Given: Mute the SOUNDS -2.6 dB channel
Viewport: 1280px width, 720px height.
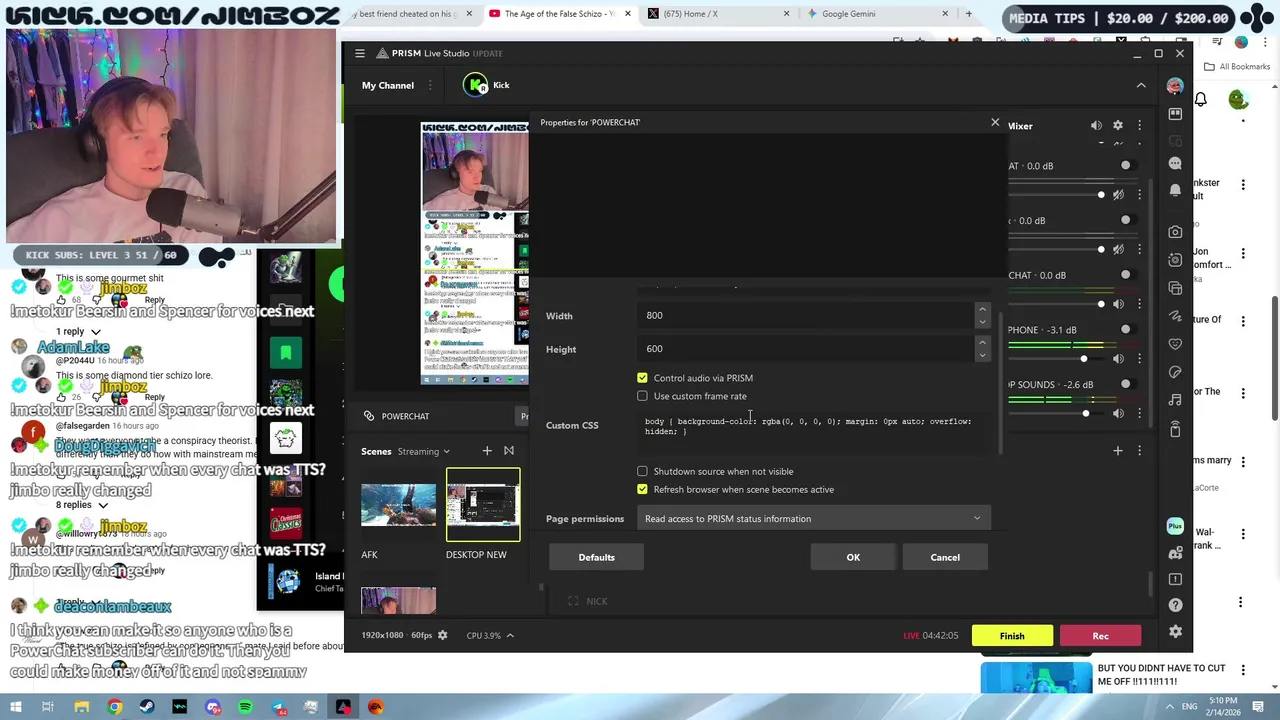Looking at the screenshot, I should click(1118, 413).
